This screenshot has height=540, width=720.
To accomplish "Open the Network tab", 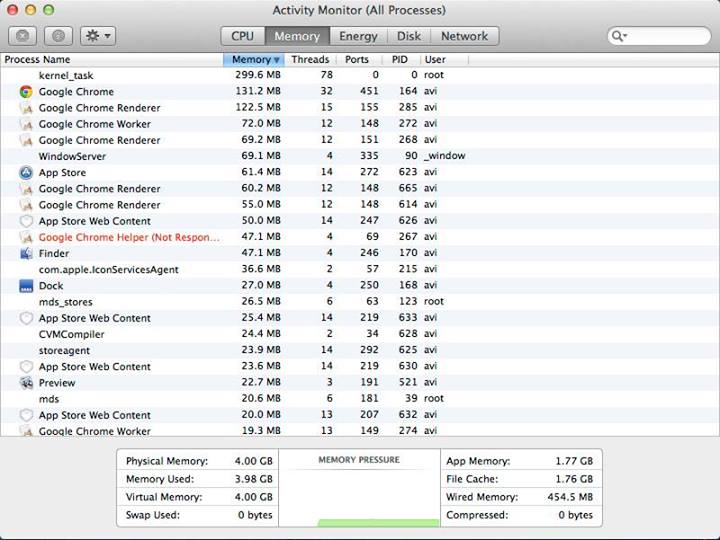I will (464, 36).
